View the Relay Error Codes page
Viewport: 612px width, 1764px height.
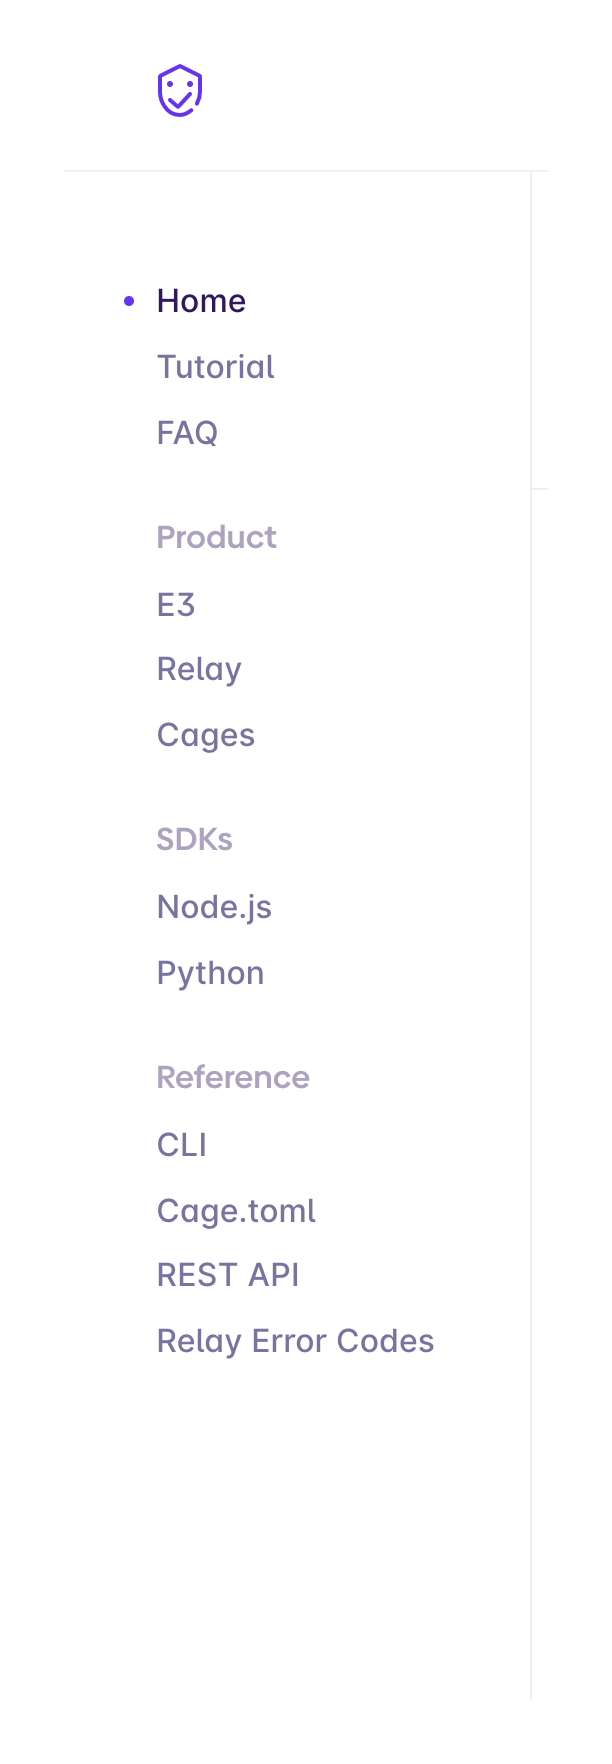point(295,1341)
